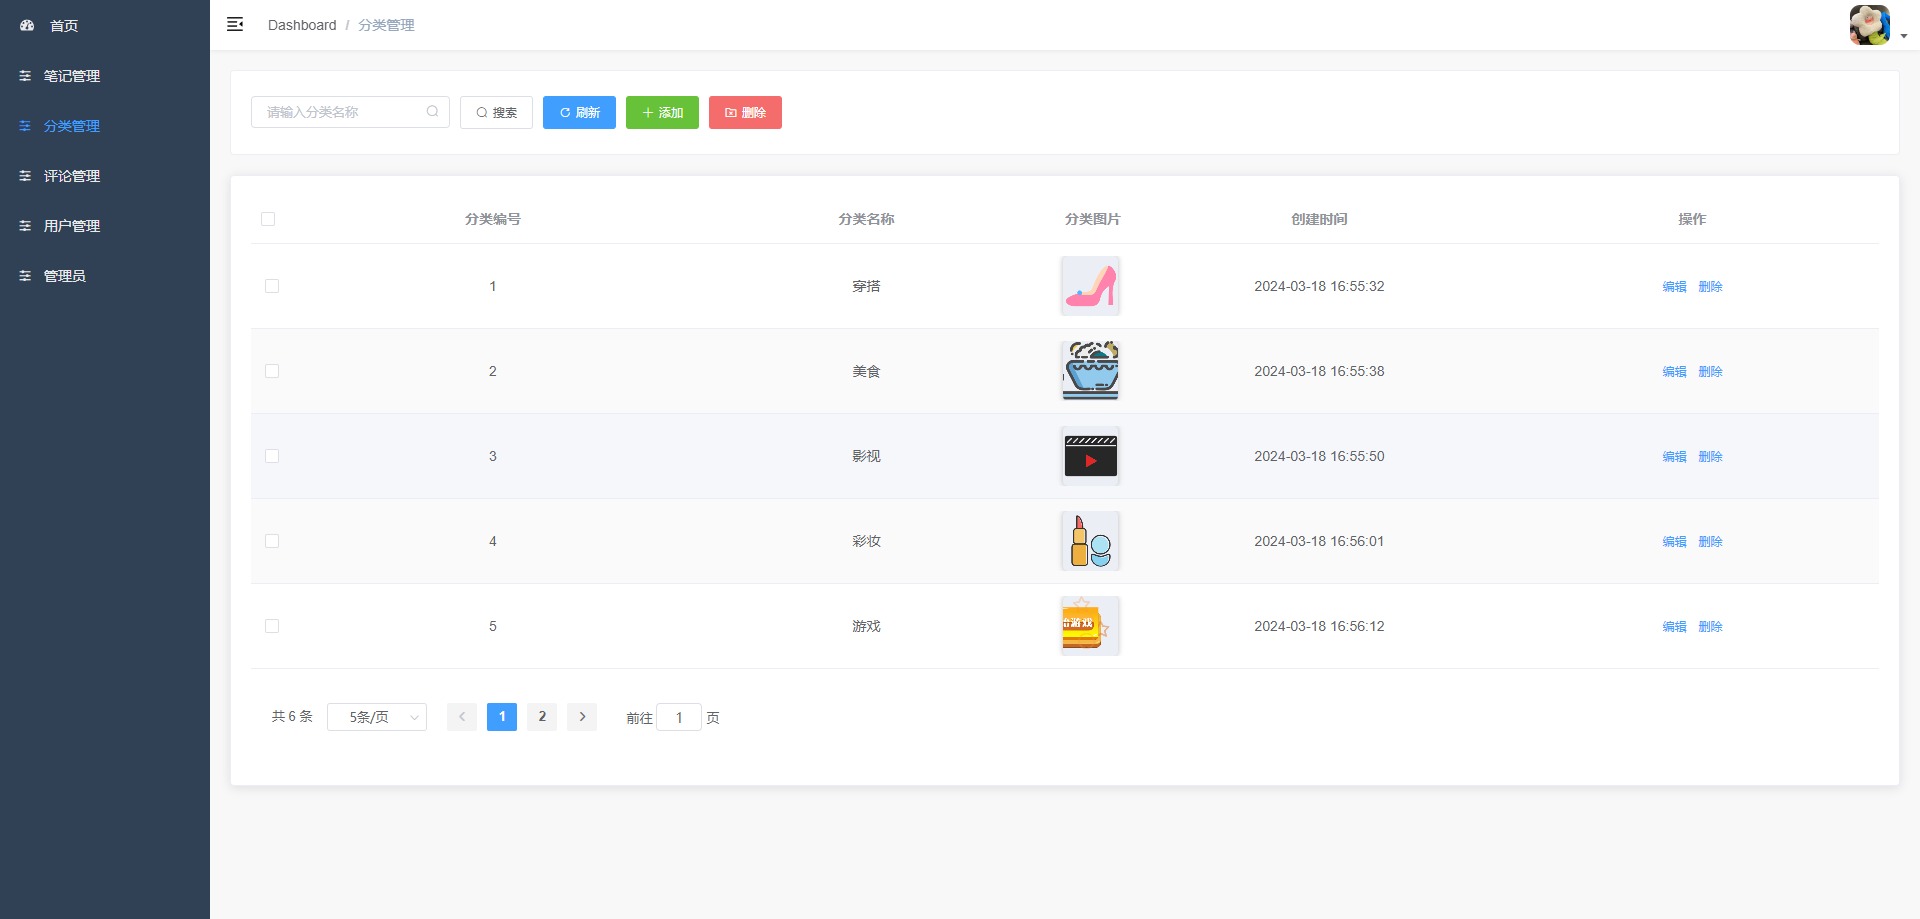Open 笔记管理 in the sidebar
This screenshot has height=919, width=1920.
click(x=71, y=76)
